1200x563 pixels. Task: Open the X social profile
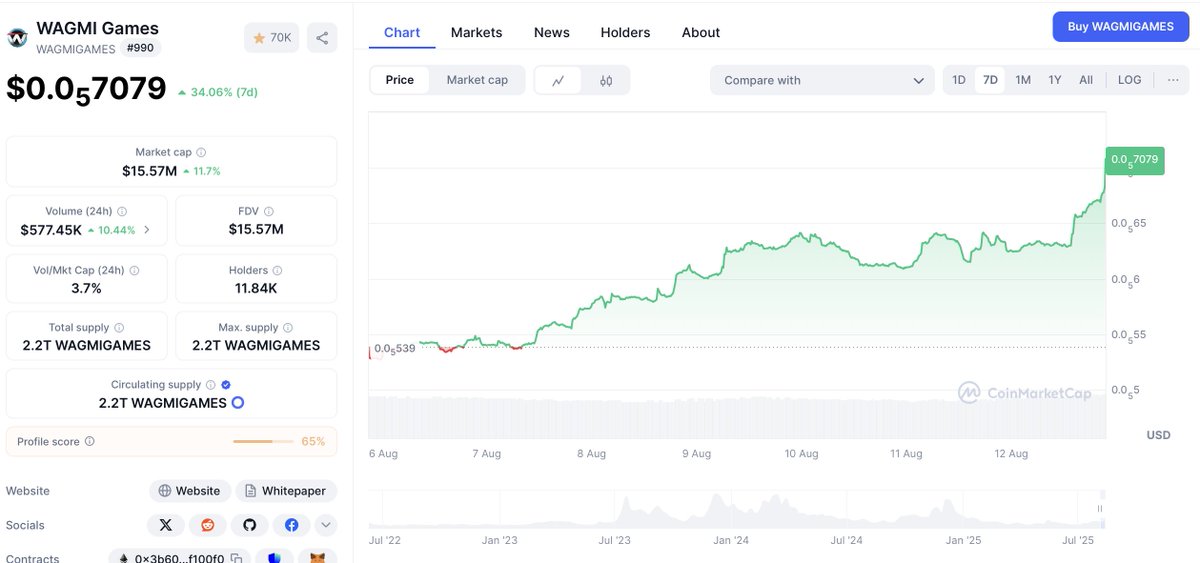(166, 525)
